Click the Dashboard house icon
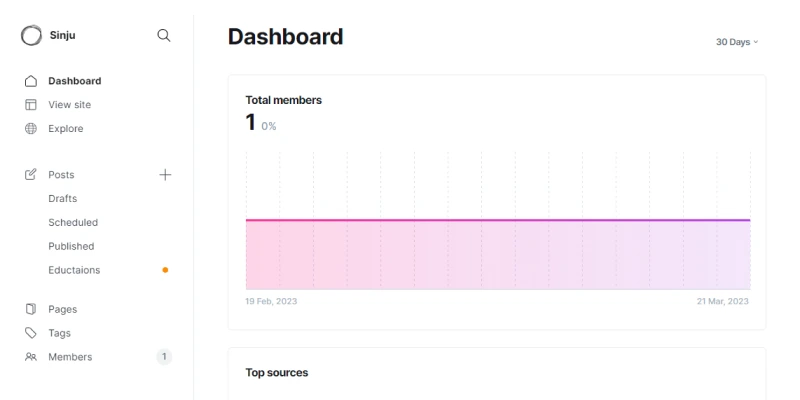The width and height of the screenshot is (800, 400). (x=31, y=81)
